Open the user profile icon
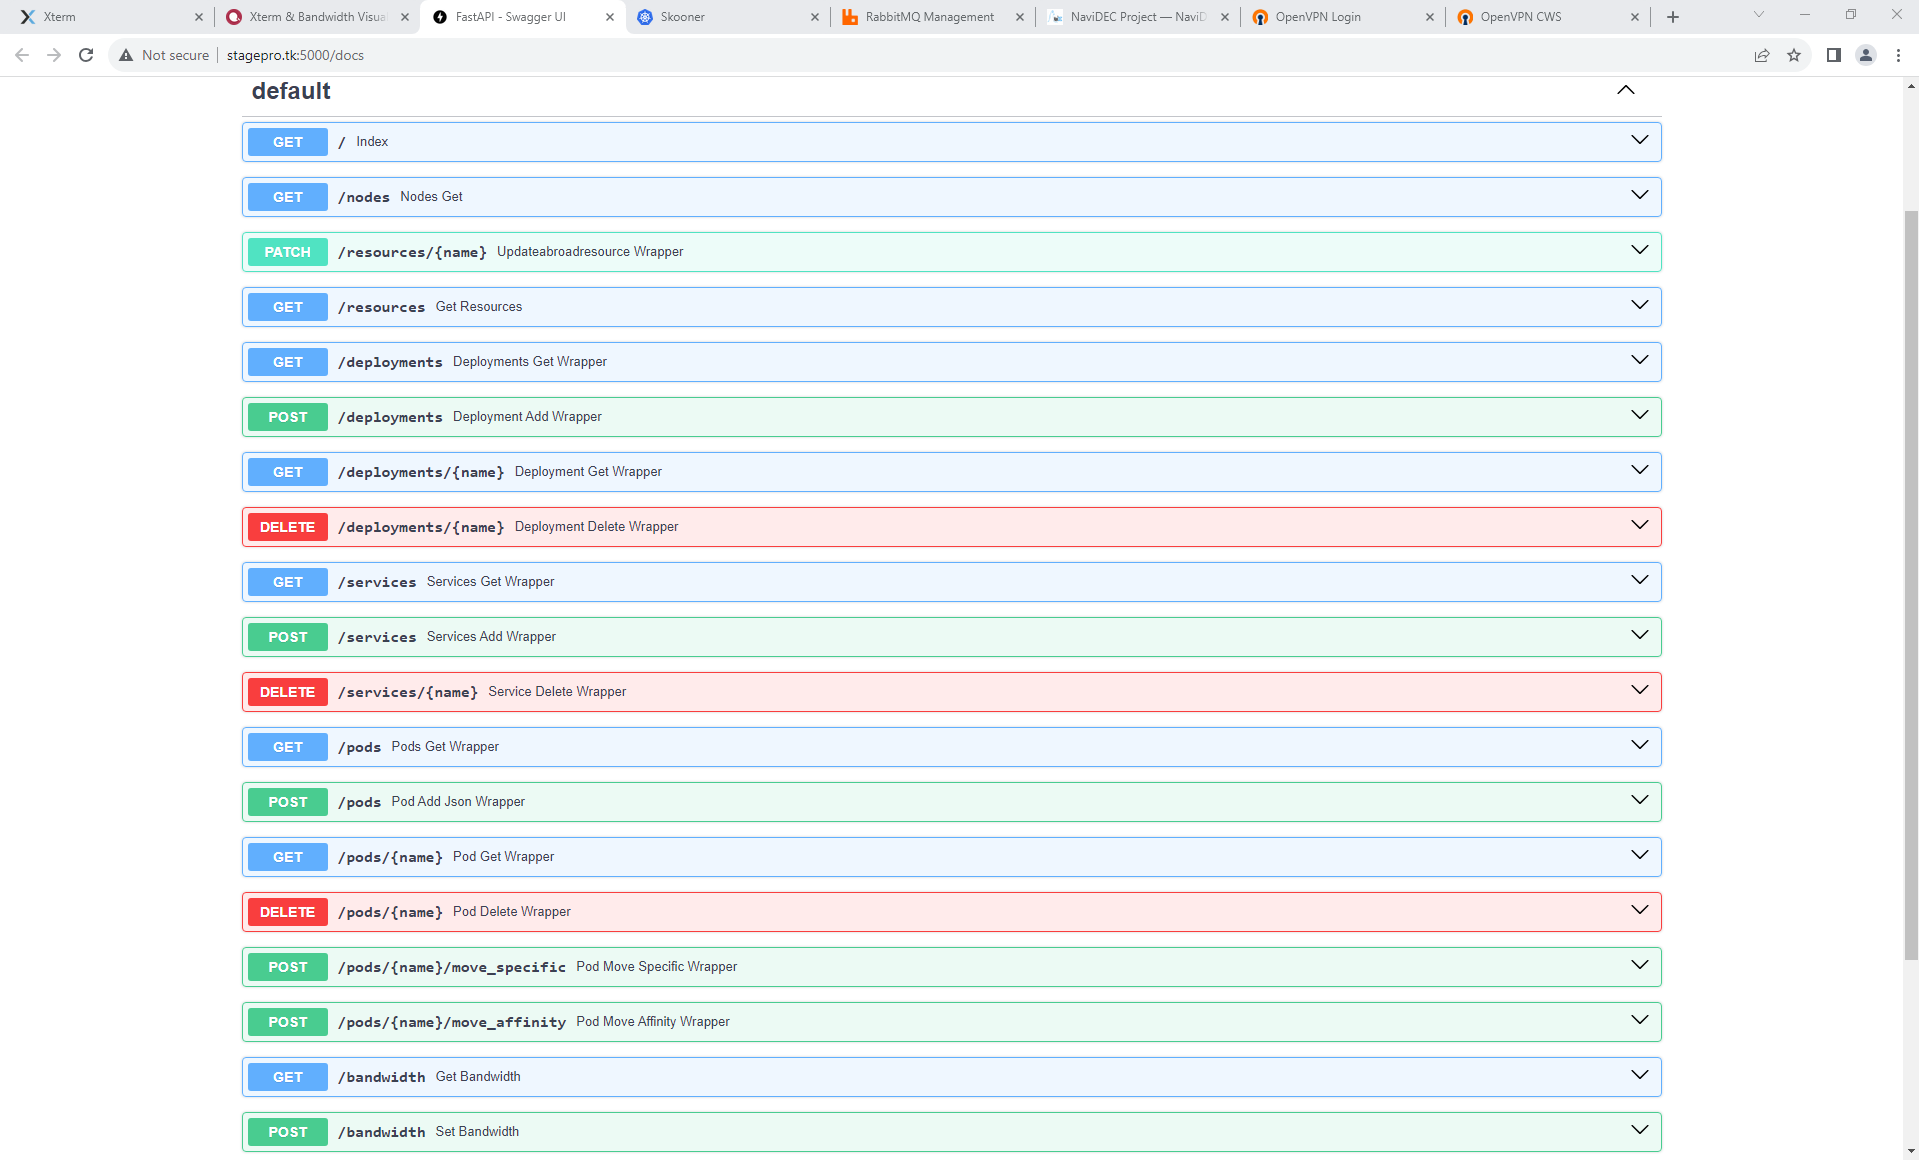This screenshot has height=1160, width=1919. pos(1866,55)
